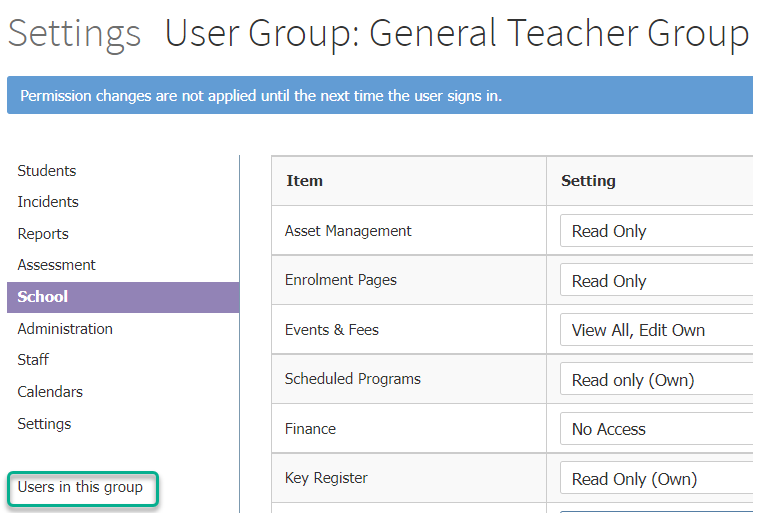Change the Events & Fees permission dropdown
The height and width of the screenshot is (513, 757).
pyautogui.click(x=657, y=330)
